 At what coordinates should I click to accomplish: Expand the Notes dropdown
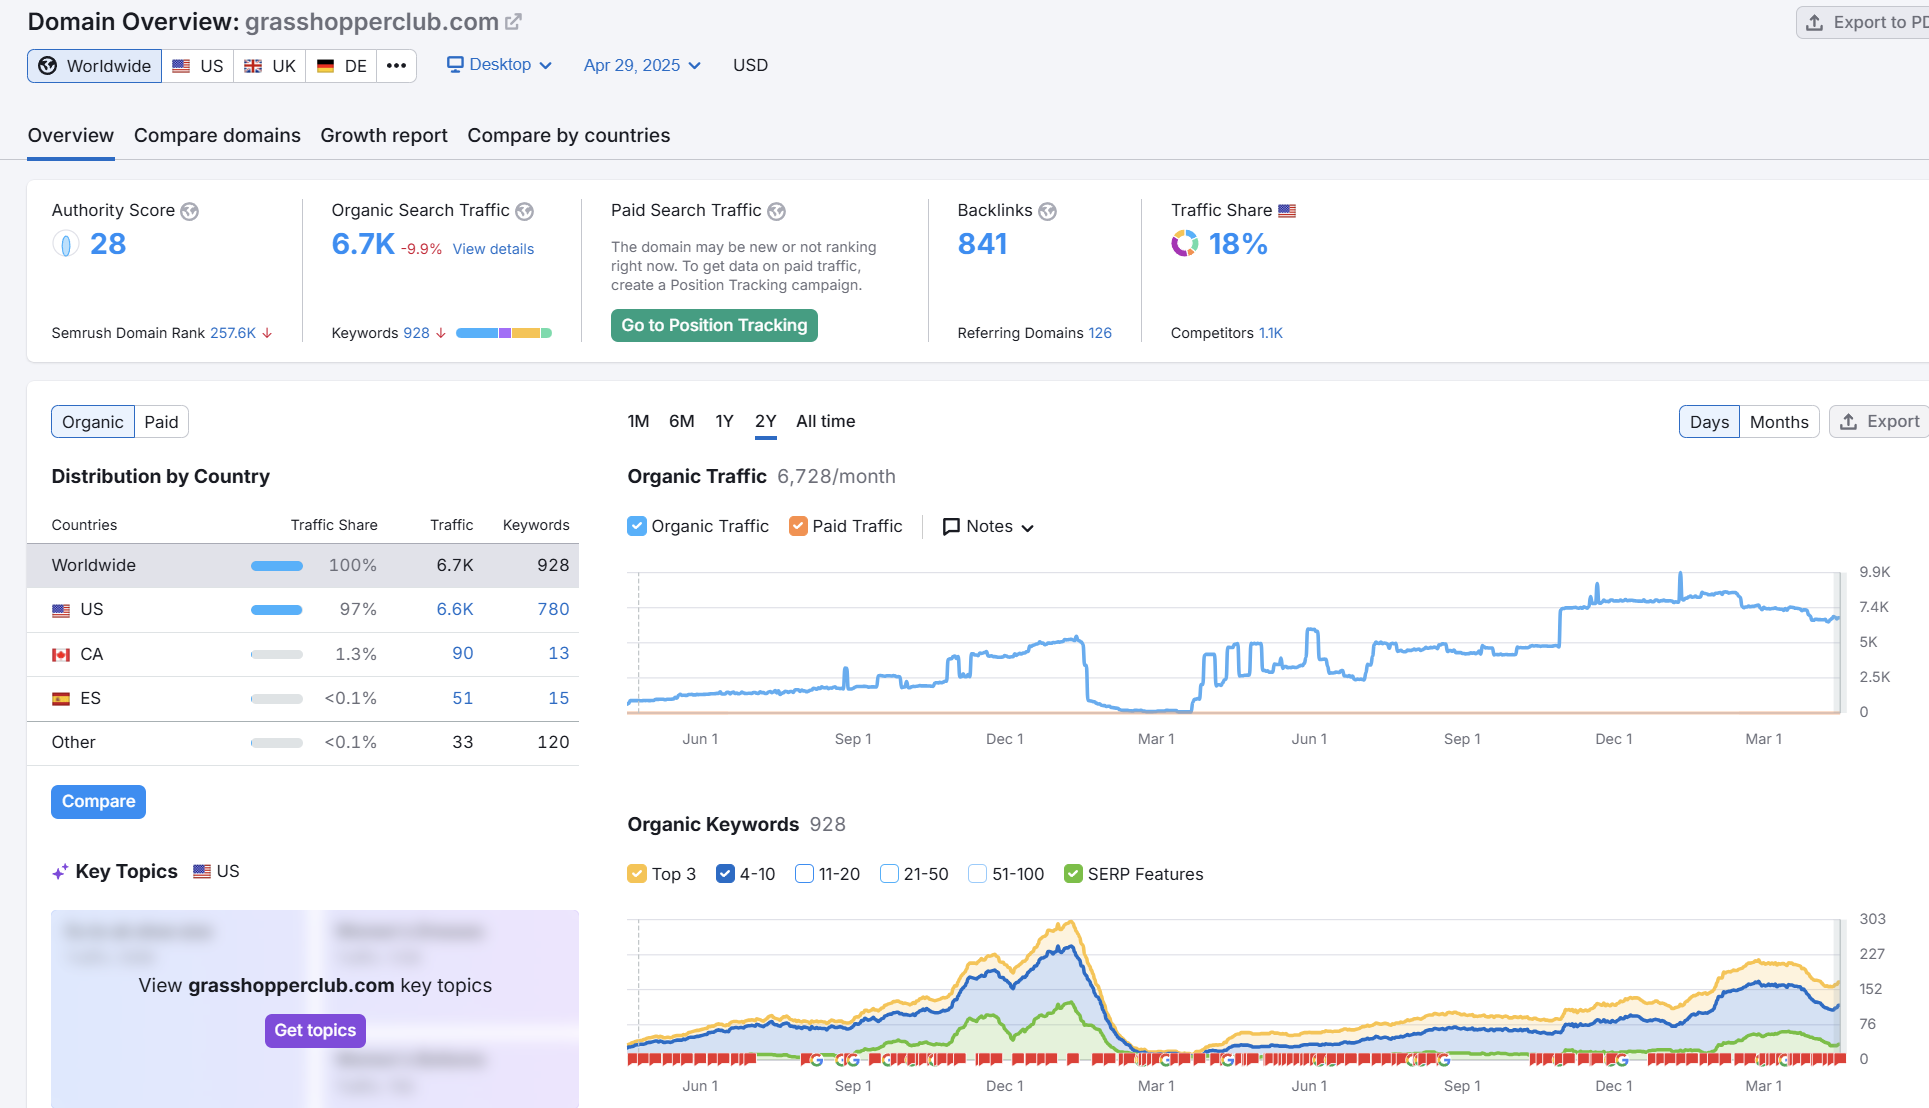988,527
